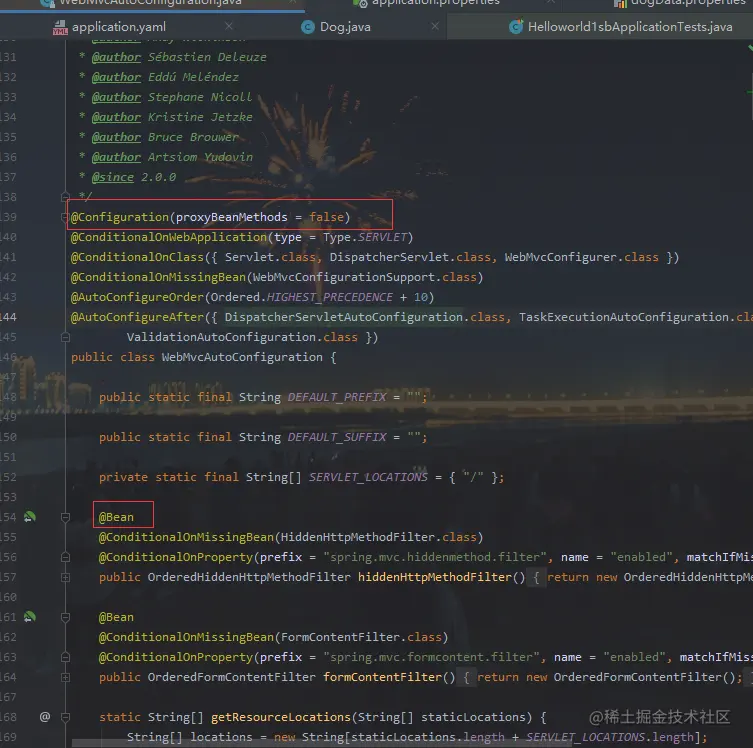
Task: Click DispatcherServletAutoConfiguration.class reference
Action: click(365, 317)
